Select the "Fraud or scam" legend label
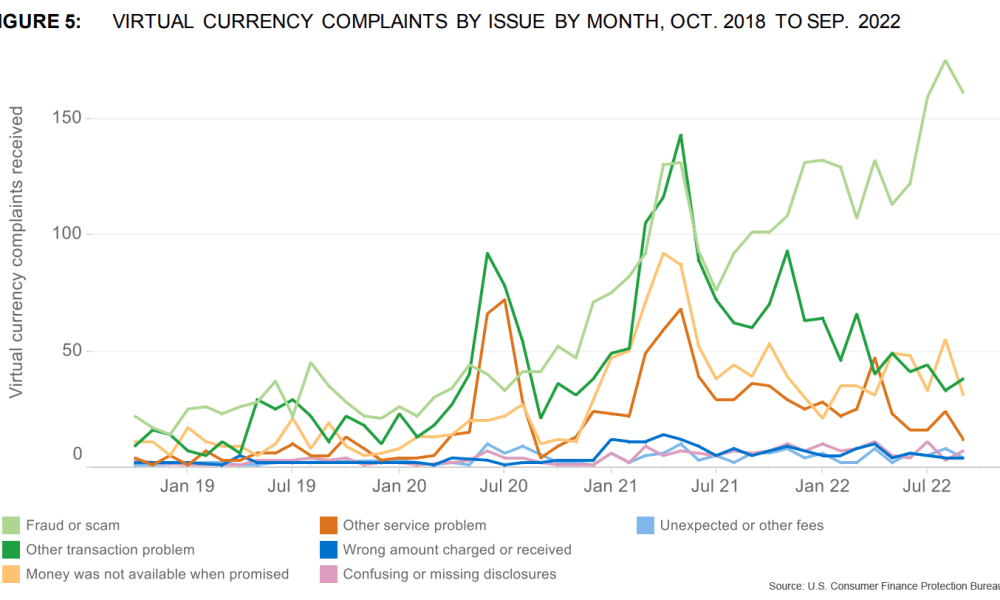1000x600 pixels. pyautogui.click(x=75, y=525)
